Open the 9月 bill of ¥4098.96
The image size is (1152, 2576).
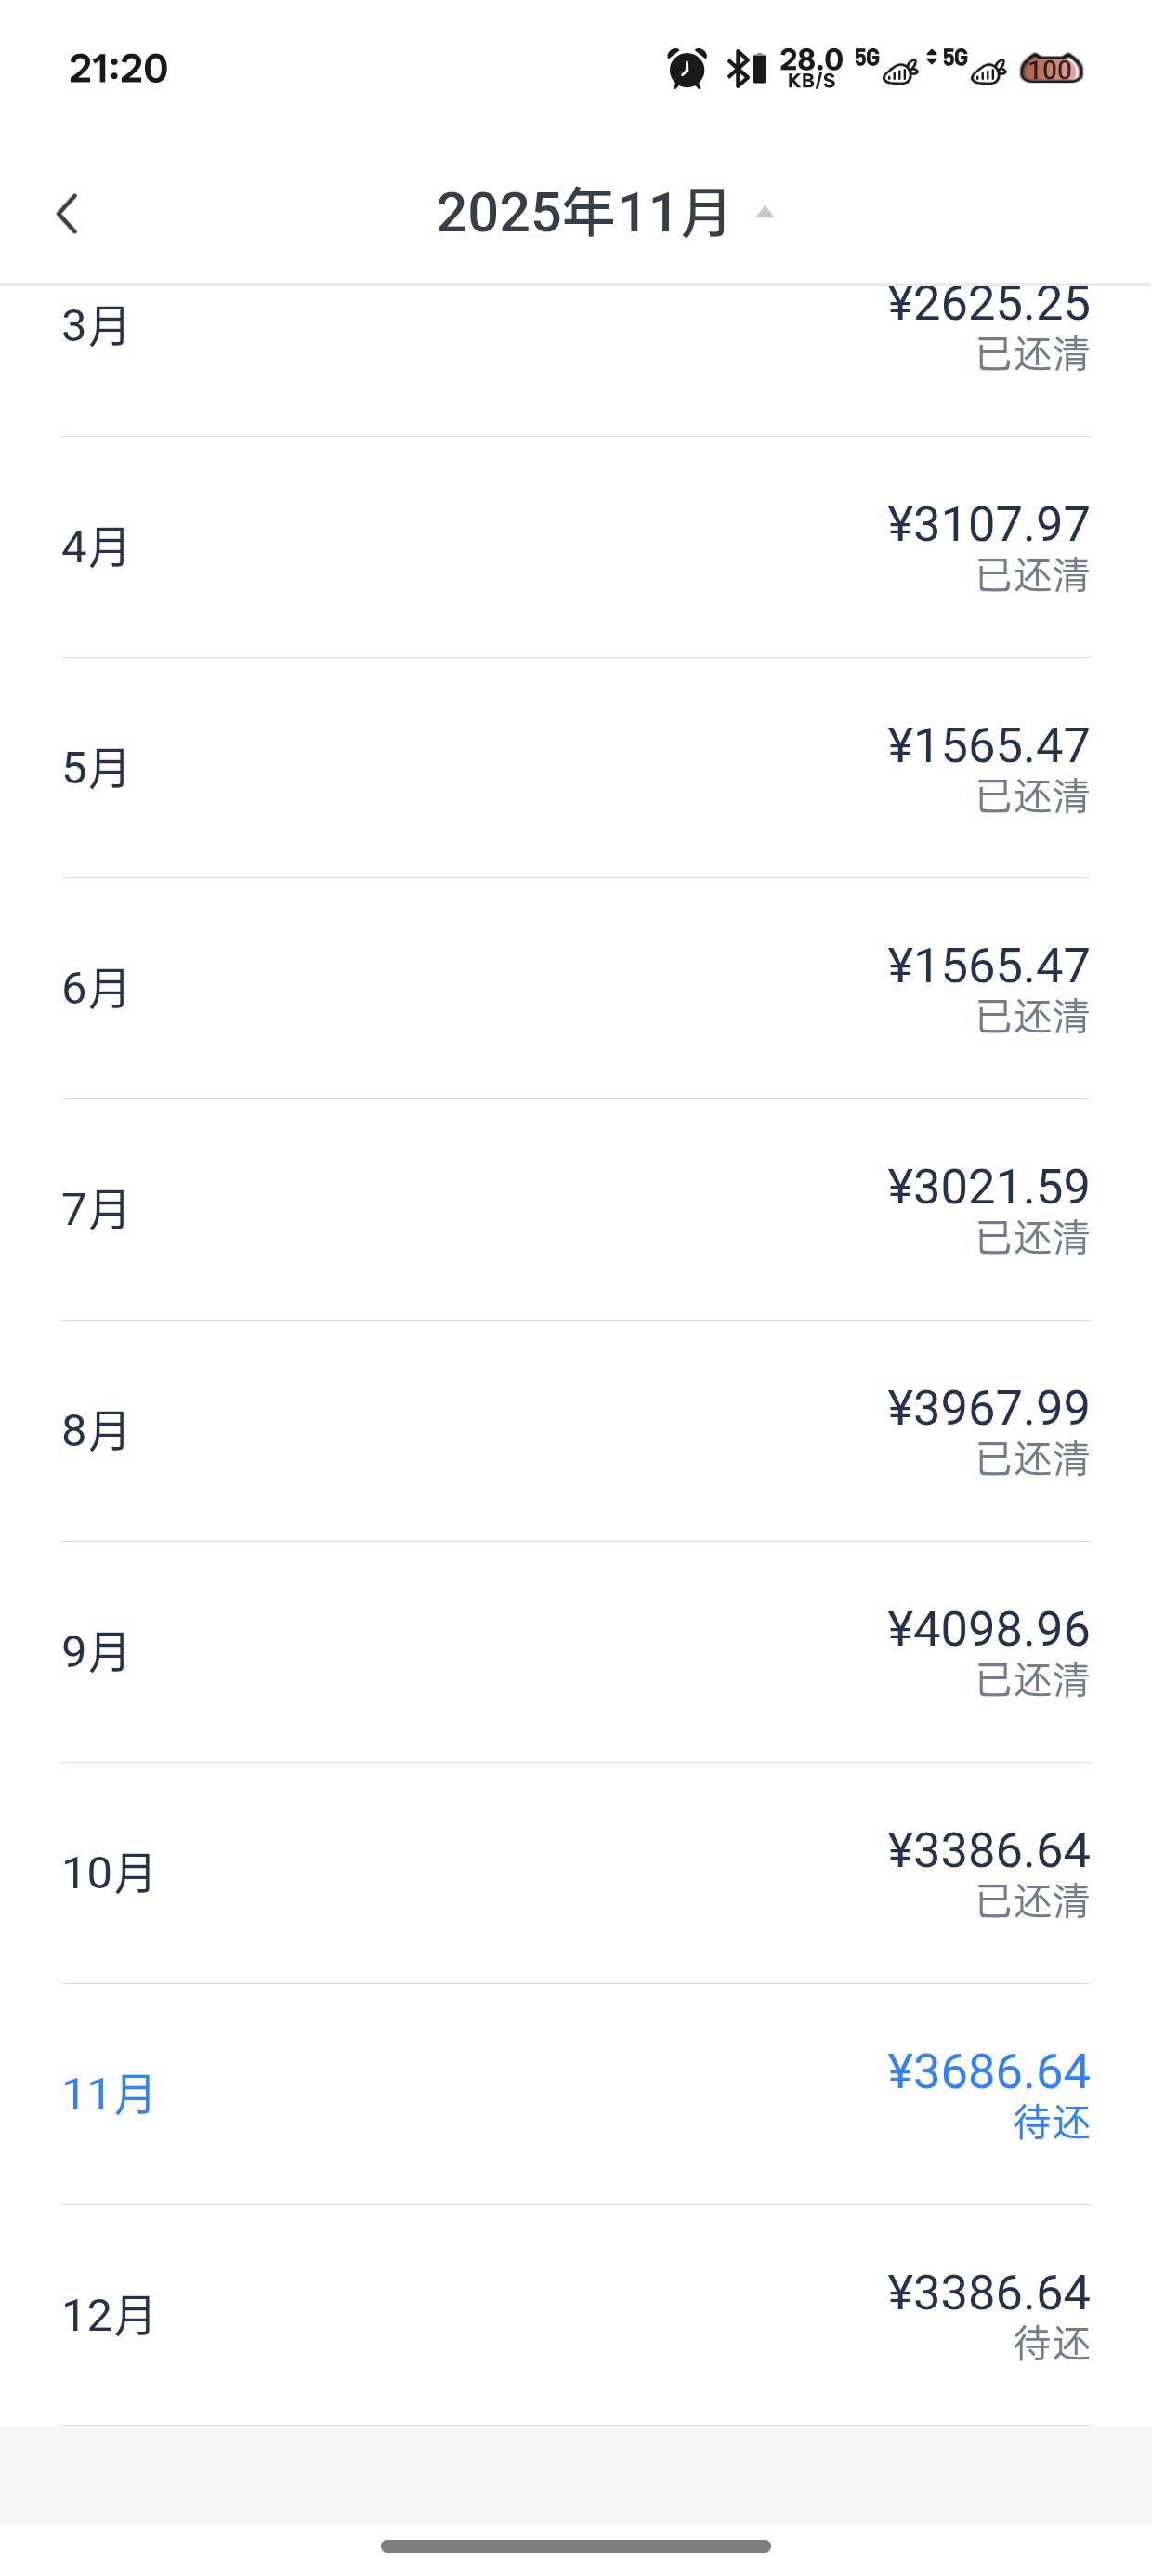click(x=575, y=1652)
